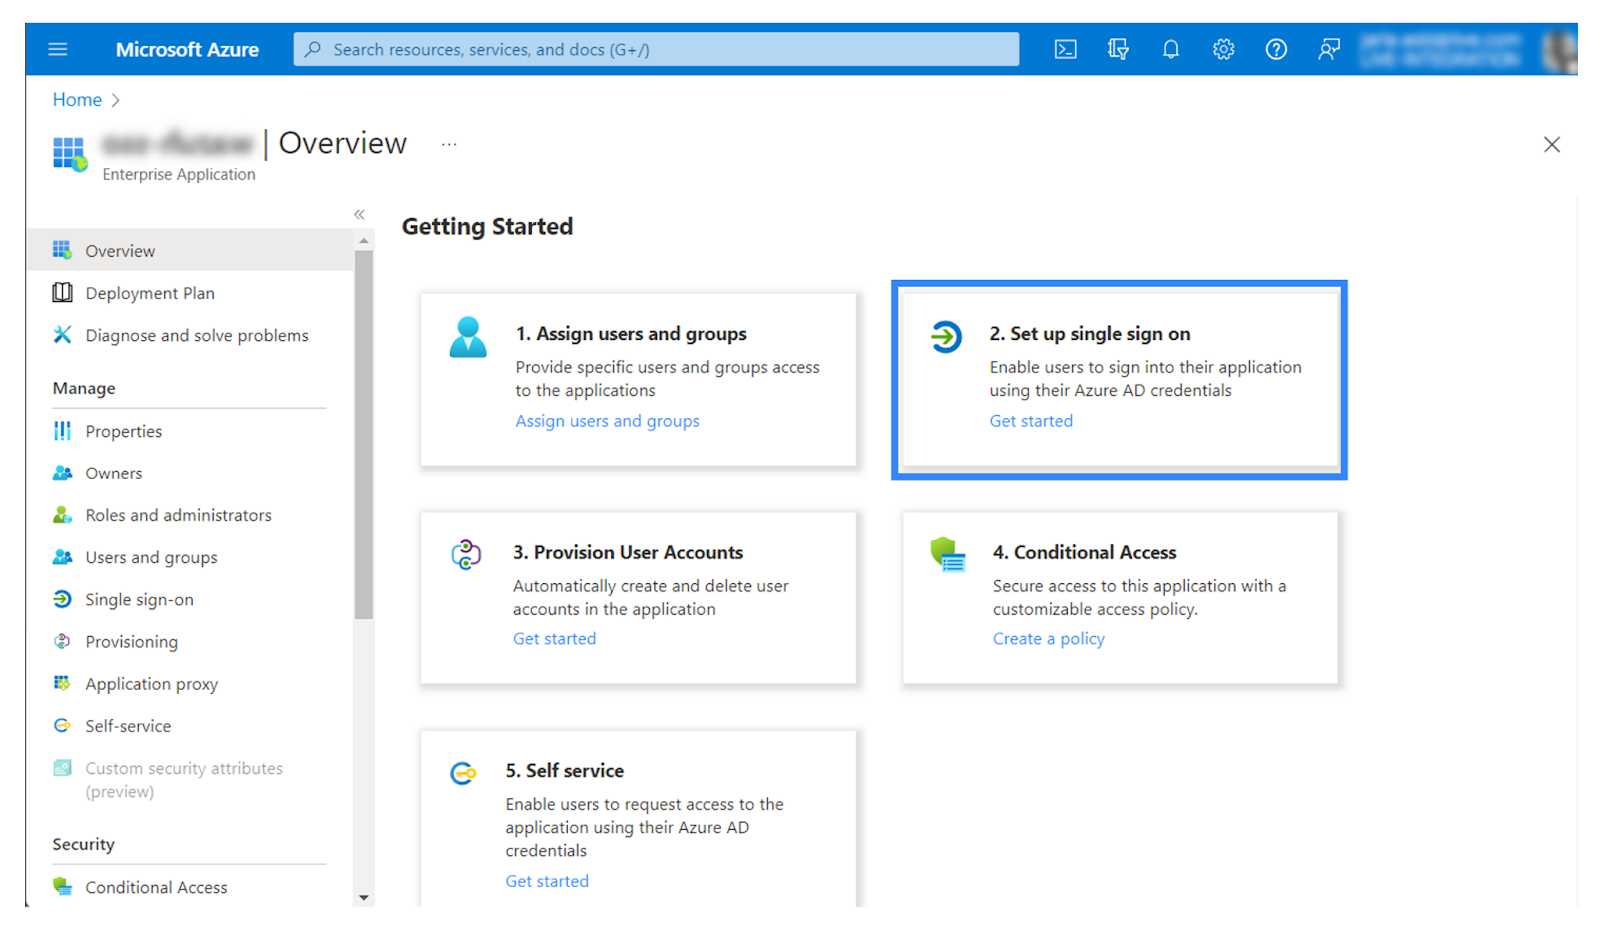1600x948 pixels.
Task: Click the Users and groups sidebar icon
Action: [x=62, y=556]
